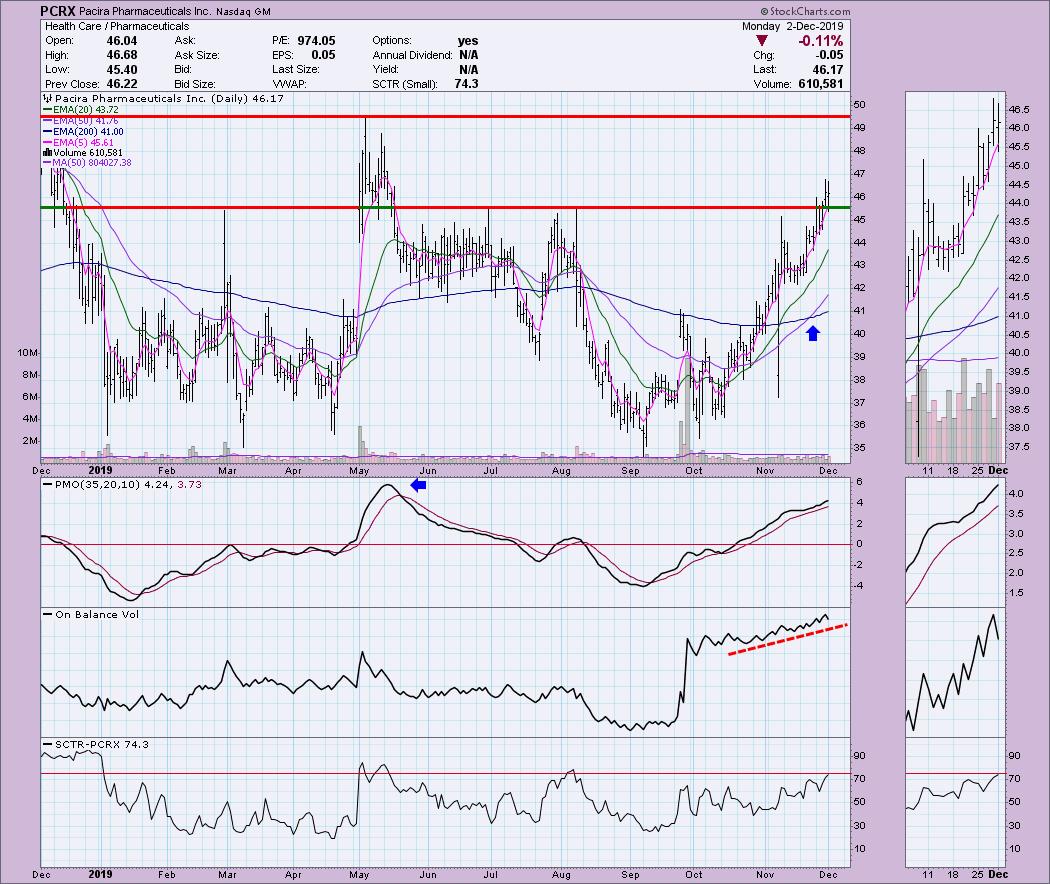The height and width of the screenshot is (884, 1050).
Task: Click the PMO(35,20,10) indicator label
Action: click(x=123, y=484)
